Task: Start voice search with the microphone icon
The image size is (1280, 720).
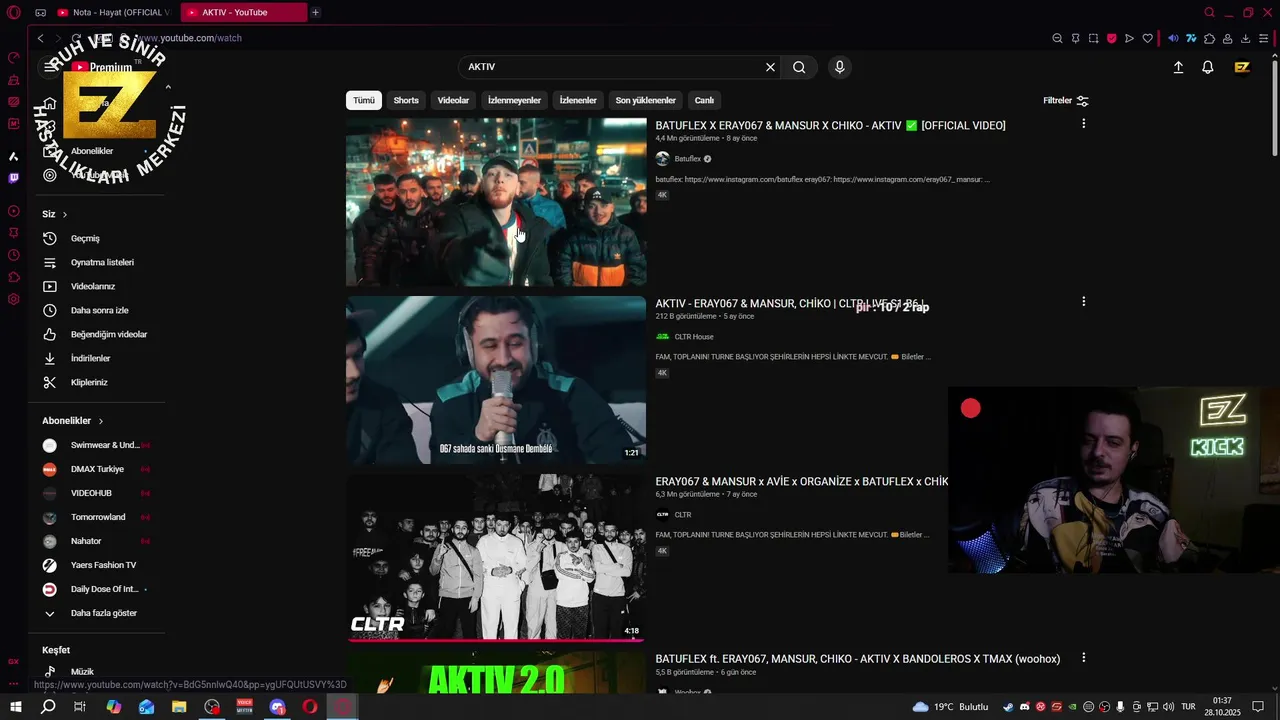Action: (839, 67)
